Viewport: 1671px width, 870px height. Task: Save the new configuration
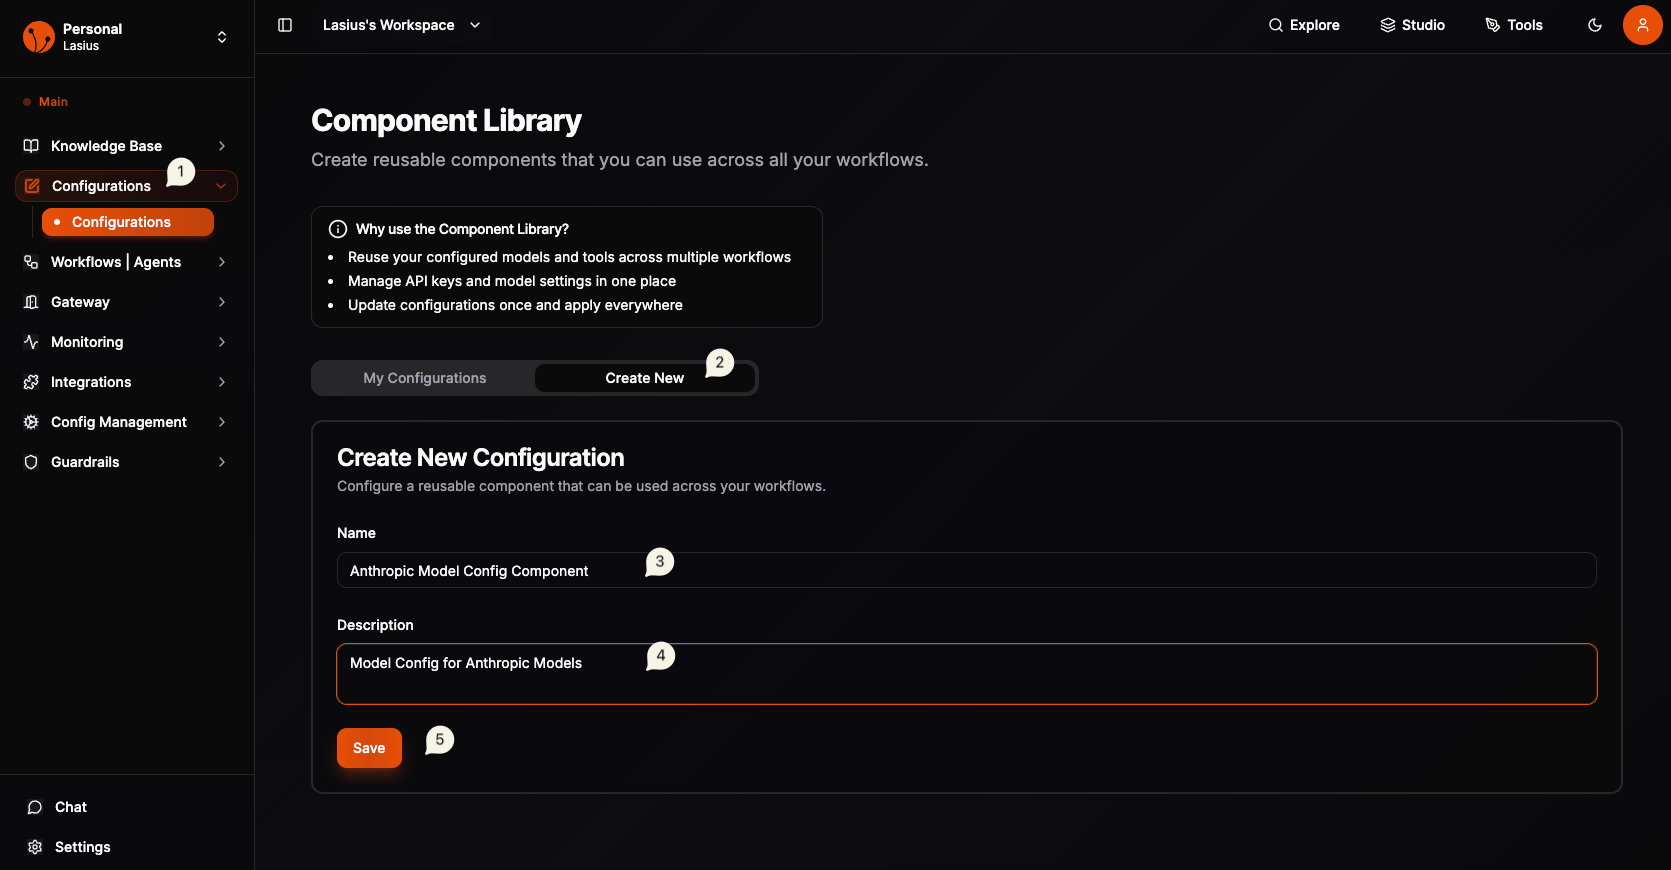pyautogui.click(x=369, y=748)
